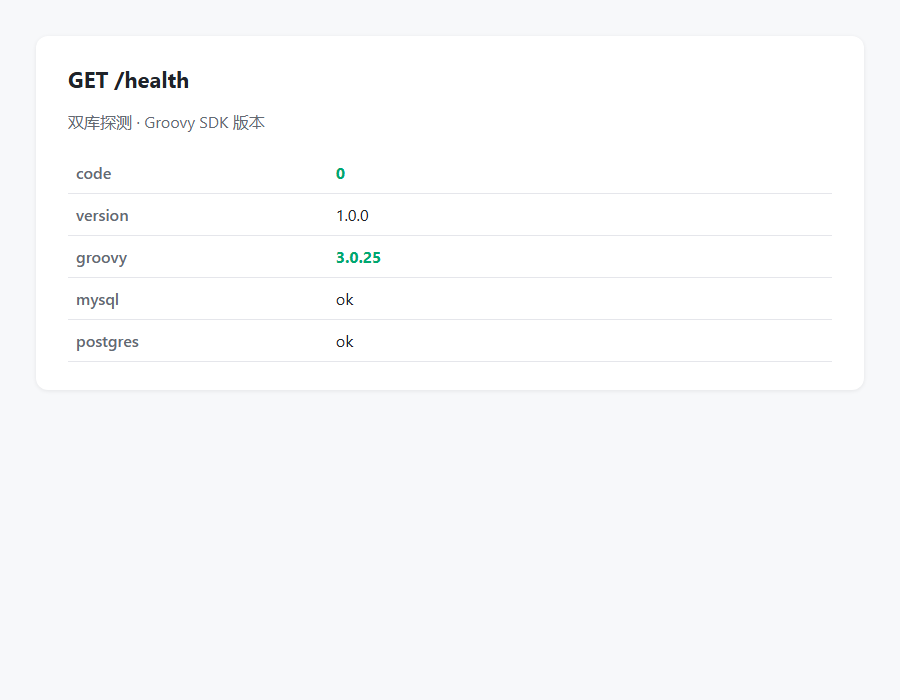Select the 'ok' value in the postgres row

344,341
